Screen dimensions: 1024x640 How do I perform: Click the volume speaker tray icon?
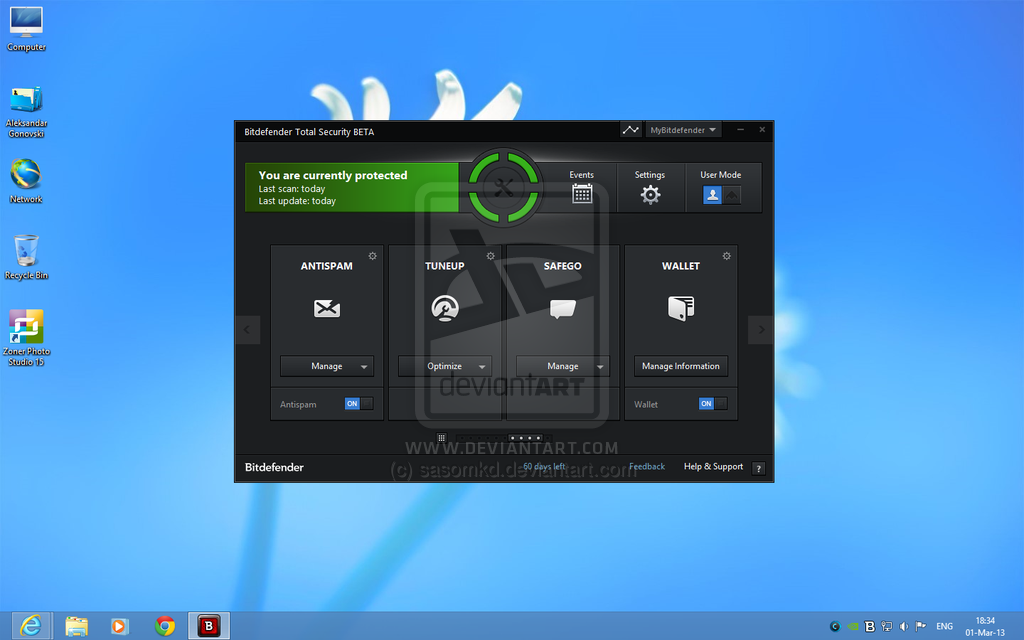[904, 626]
